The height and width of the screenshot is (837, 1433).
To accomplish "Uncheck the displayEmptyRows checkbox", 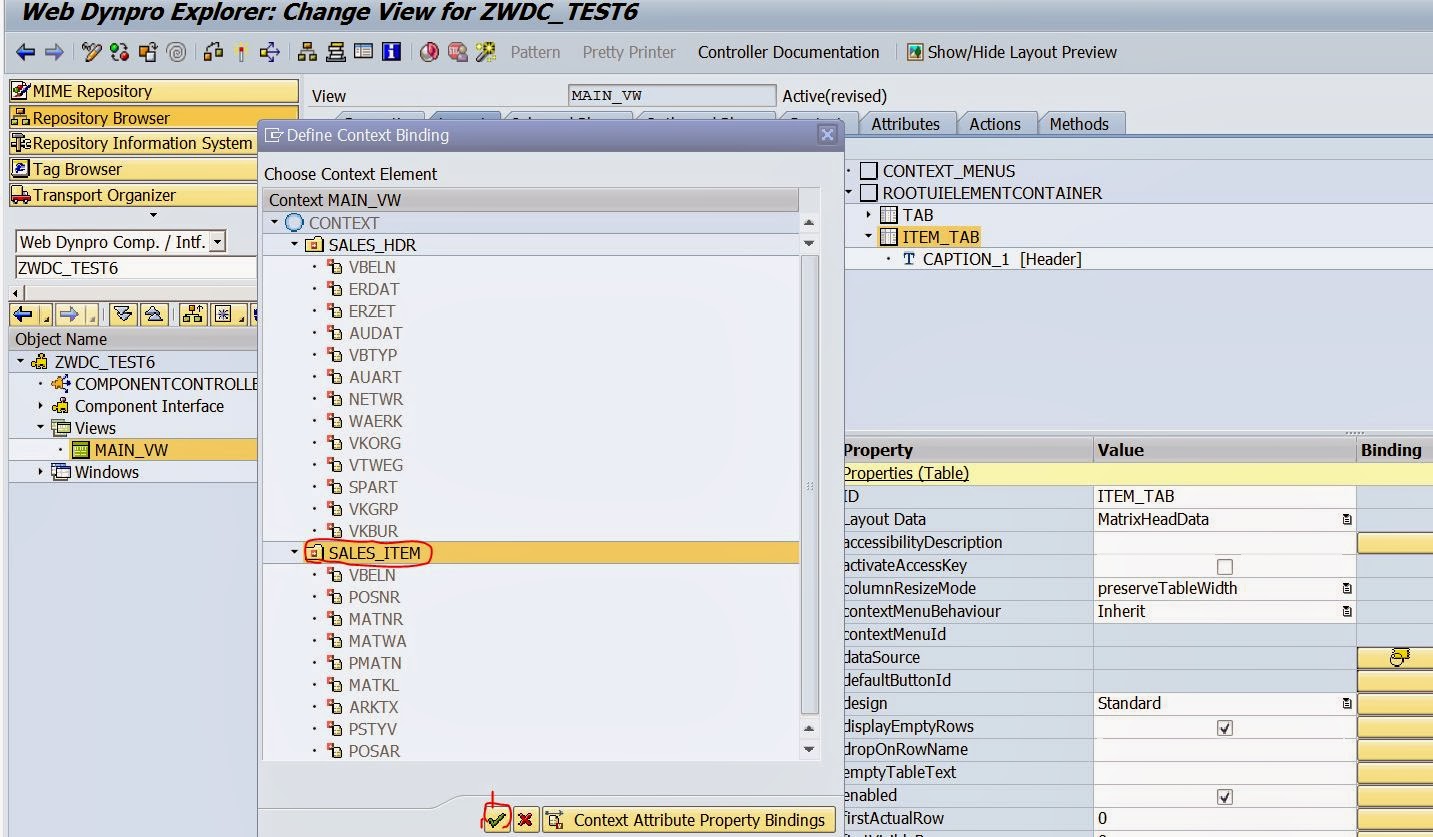I will point(1224,727).
